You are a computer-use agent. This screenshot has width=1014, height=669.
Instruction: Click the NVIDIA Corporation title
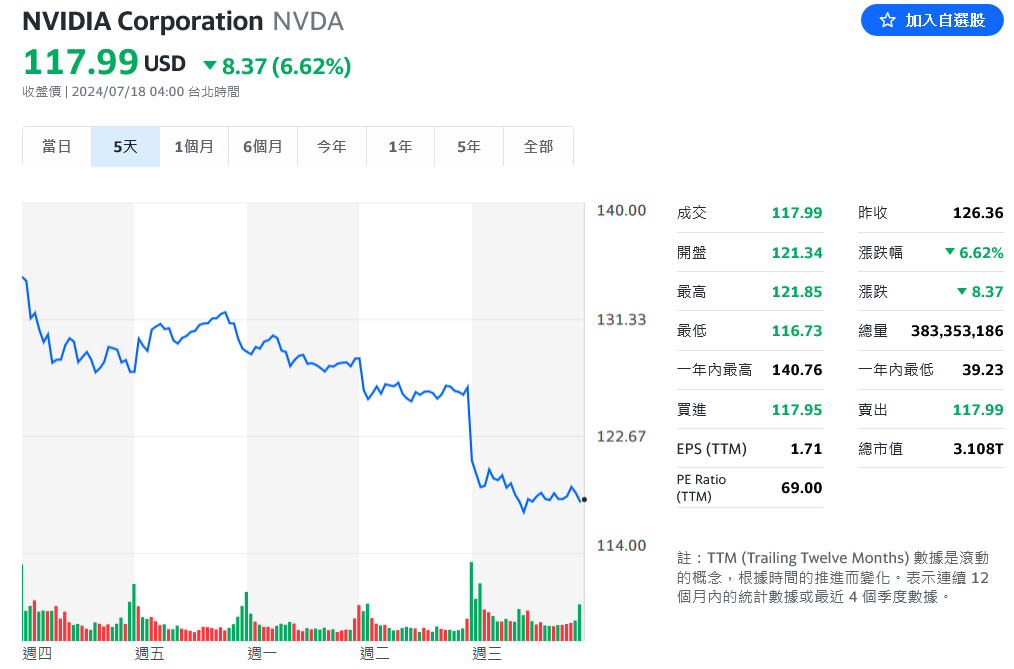click(x=143, y=21)
